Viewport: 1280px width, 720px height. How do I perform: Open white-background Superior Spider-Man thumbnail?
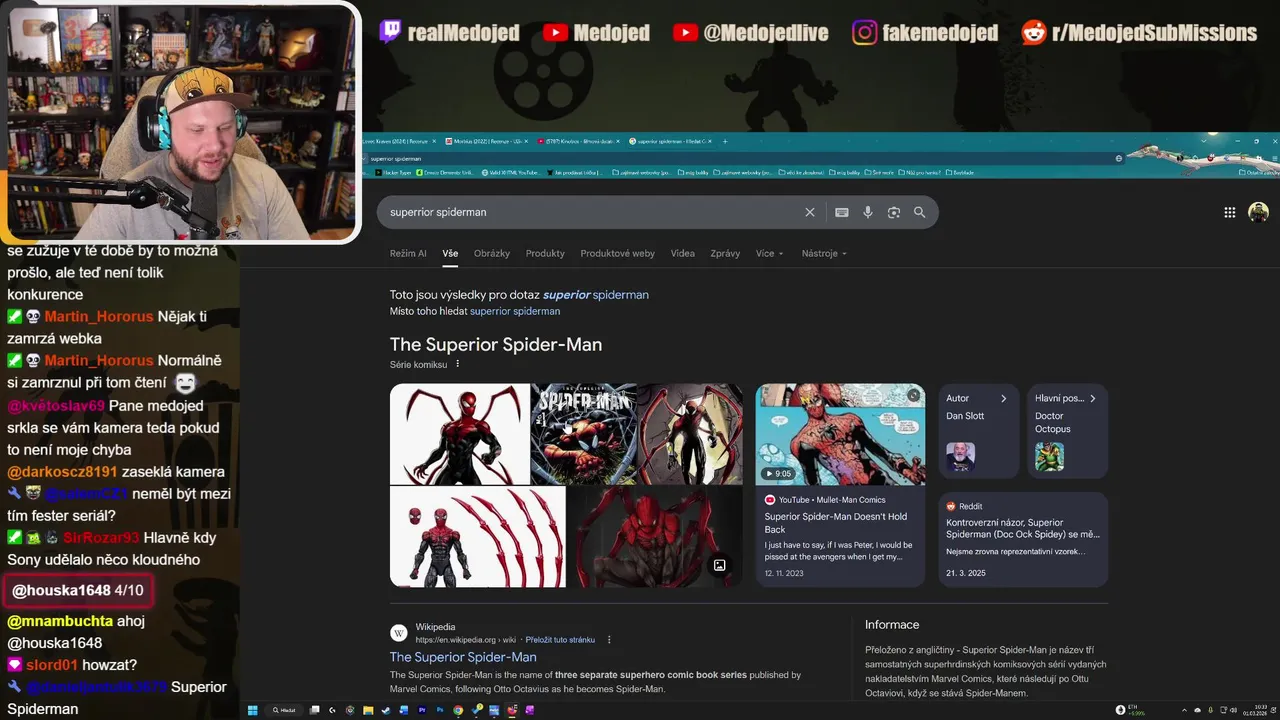[460, 434]
